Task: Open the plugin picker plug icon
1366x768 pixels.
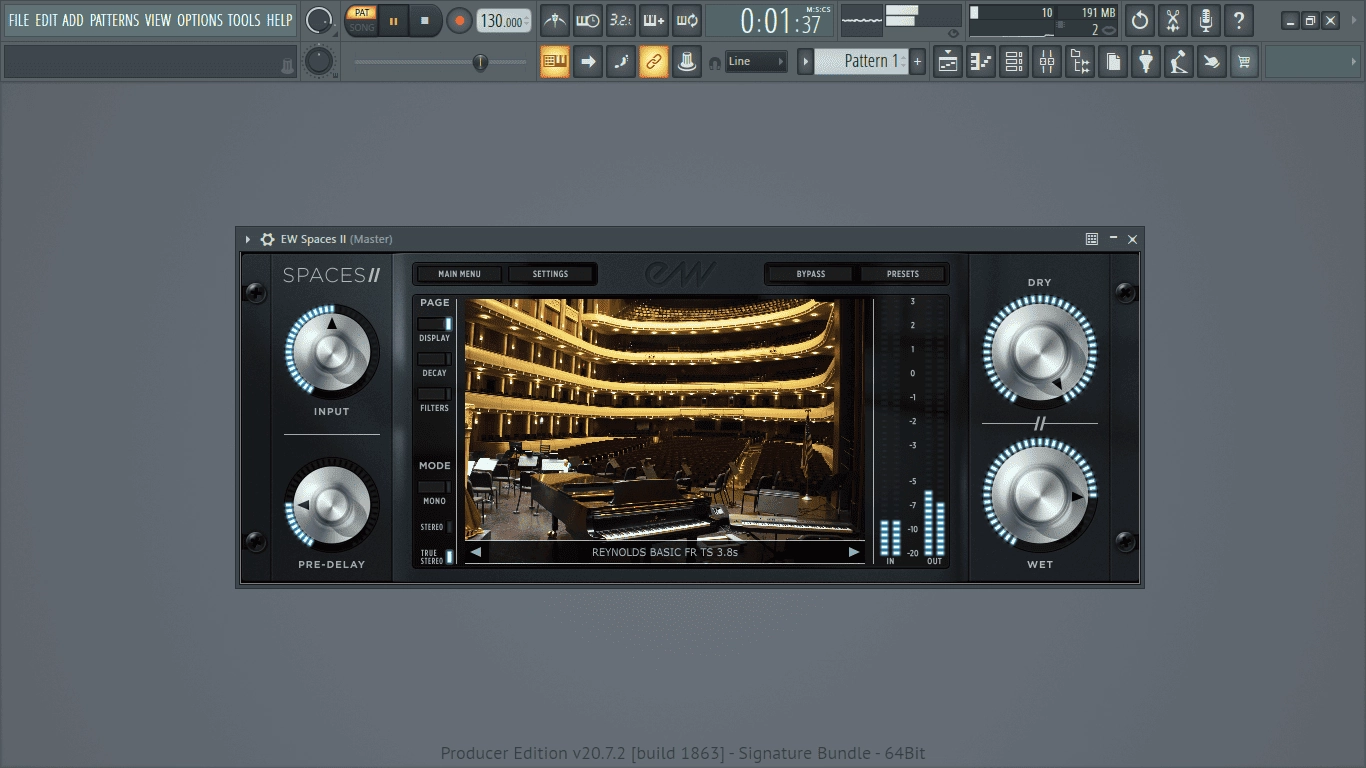Action: [x=1146, y=62]
